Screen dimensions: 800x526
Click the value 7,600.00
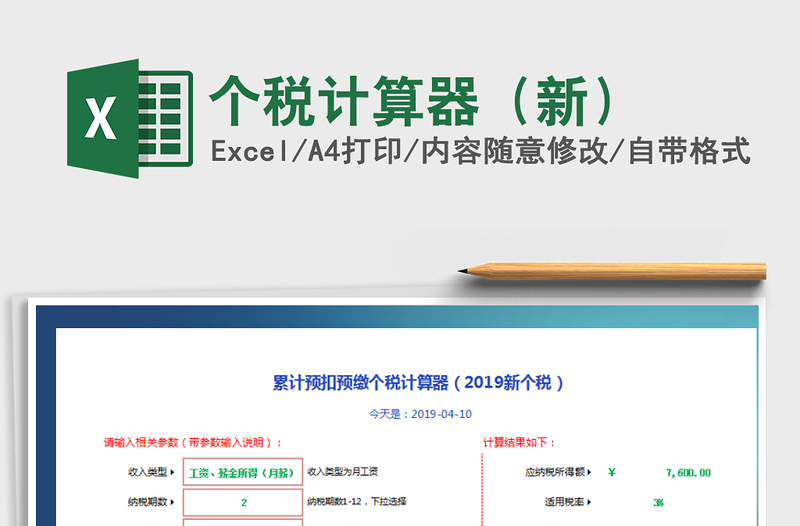688,473
